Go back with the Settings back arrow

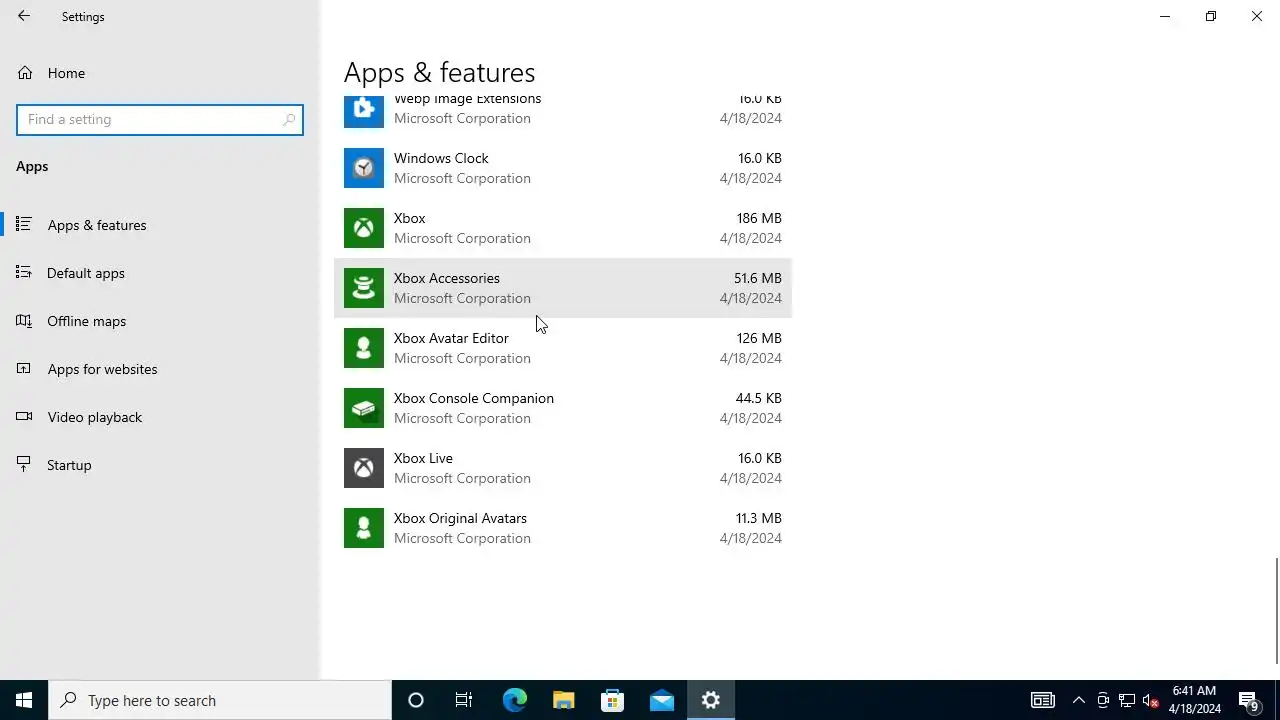24,16
